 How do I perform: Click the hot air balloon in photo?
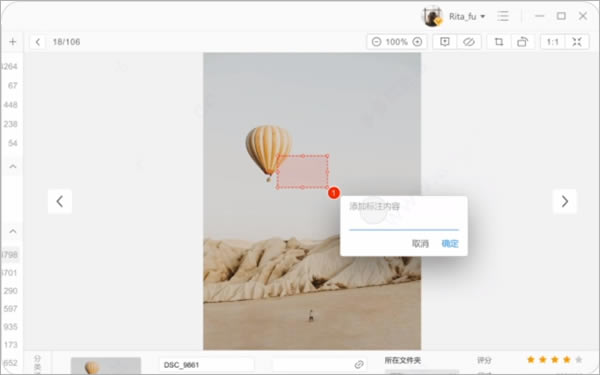pos(268,152)
